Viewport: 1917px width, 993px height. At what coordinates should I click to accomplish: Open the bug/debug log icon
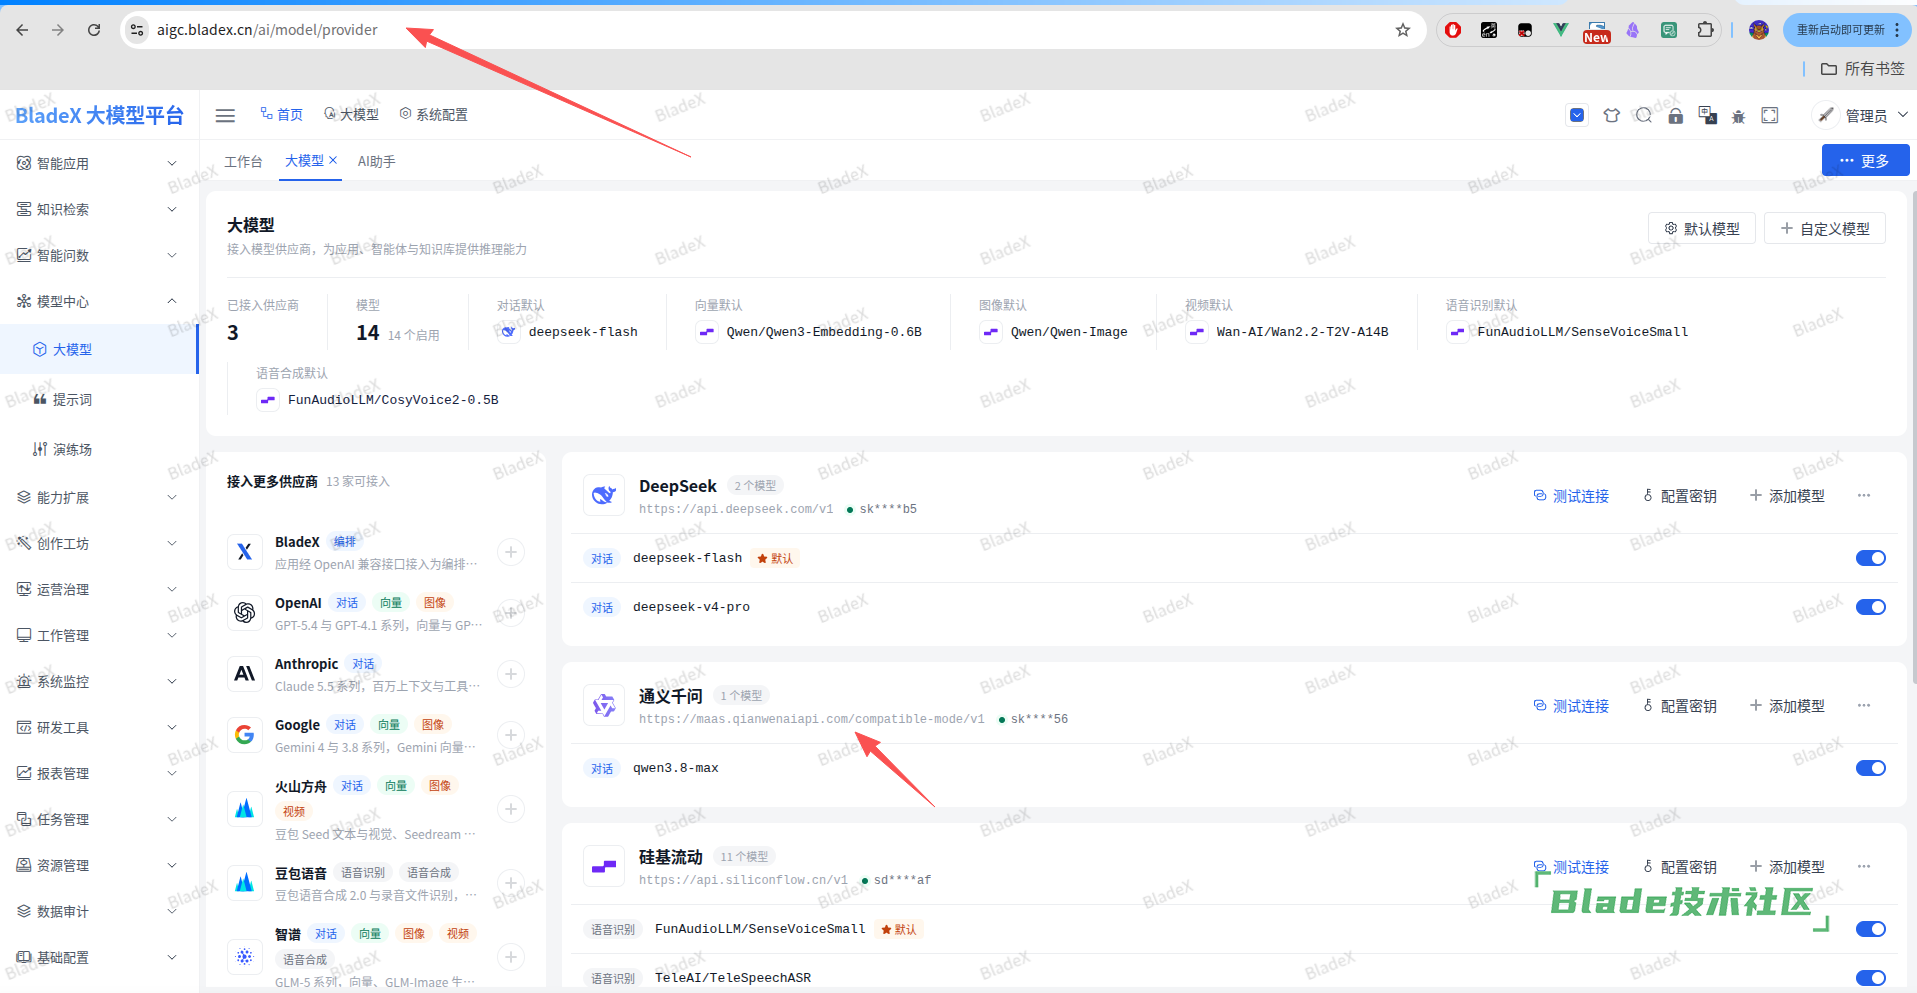(x=1739, y=116)
